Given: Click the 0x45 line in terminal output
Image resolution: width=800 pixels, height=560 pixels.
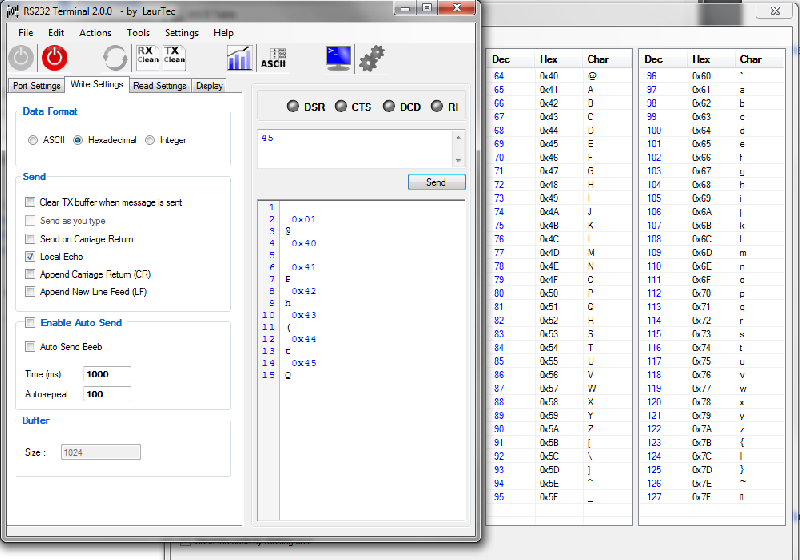Looking at the screenshot, I should tap(304, 363).
